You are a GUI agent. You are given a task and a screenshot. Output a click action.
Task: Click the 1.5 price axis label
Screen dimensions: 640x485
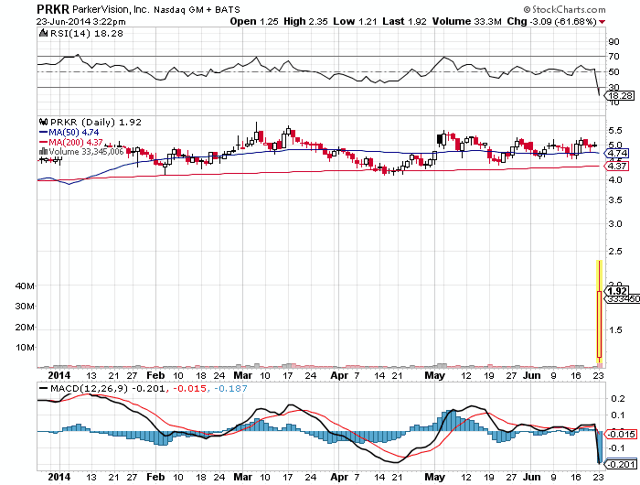click(615, 330)
